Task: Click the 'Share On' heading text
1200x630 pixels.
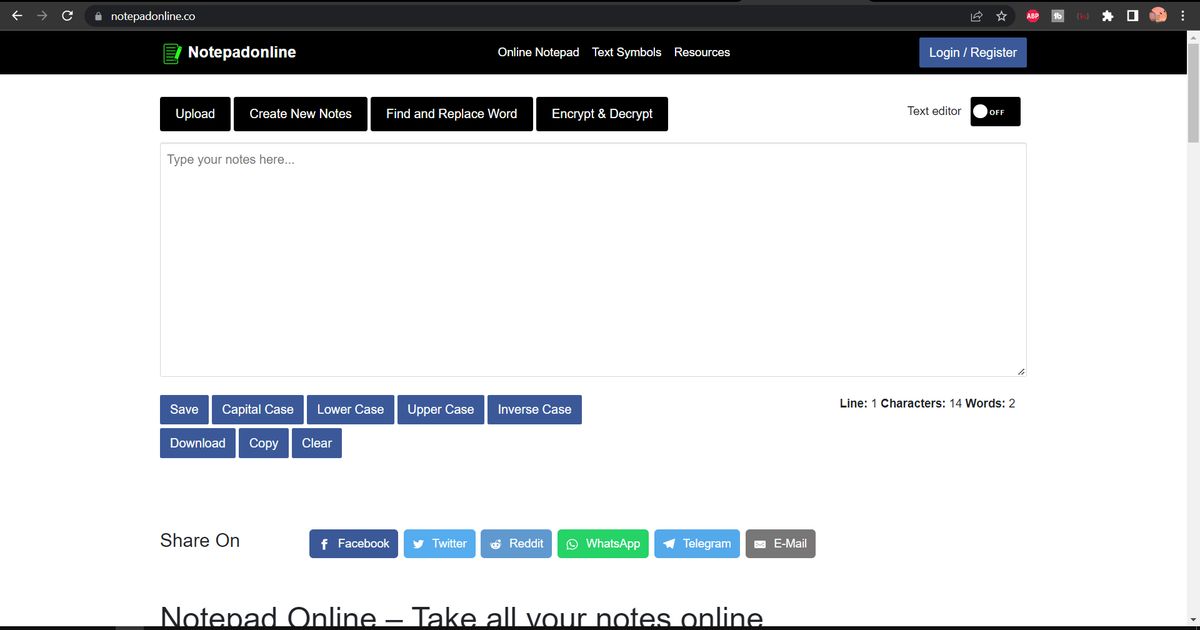Action: pos(200,541)
